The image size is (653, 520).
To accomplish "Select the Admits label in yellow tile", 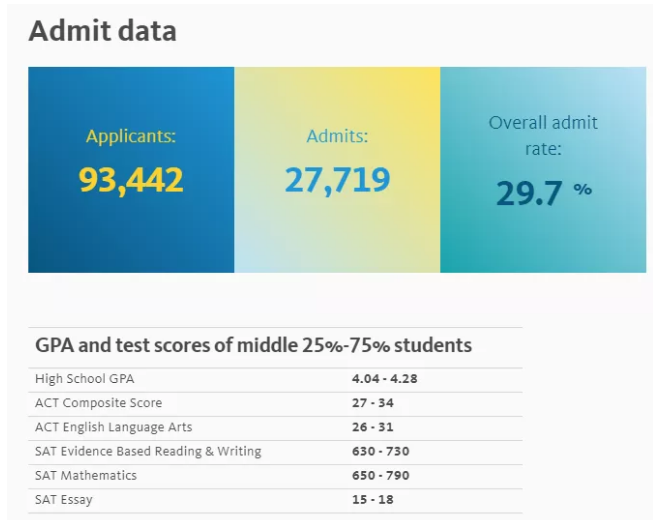I will [x=337, y=136].
